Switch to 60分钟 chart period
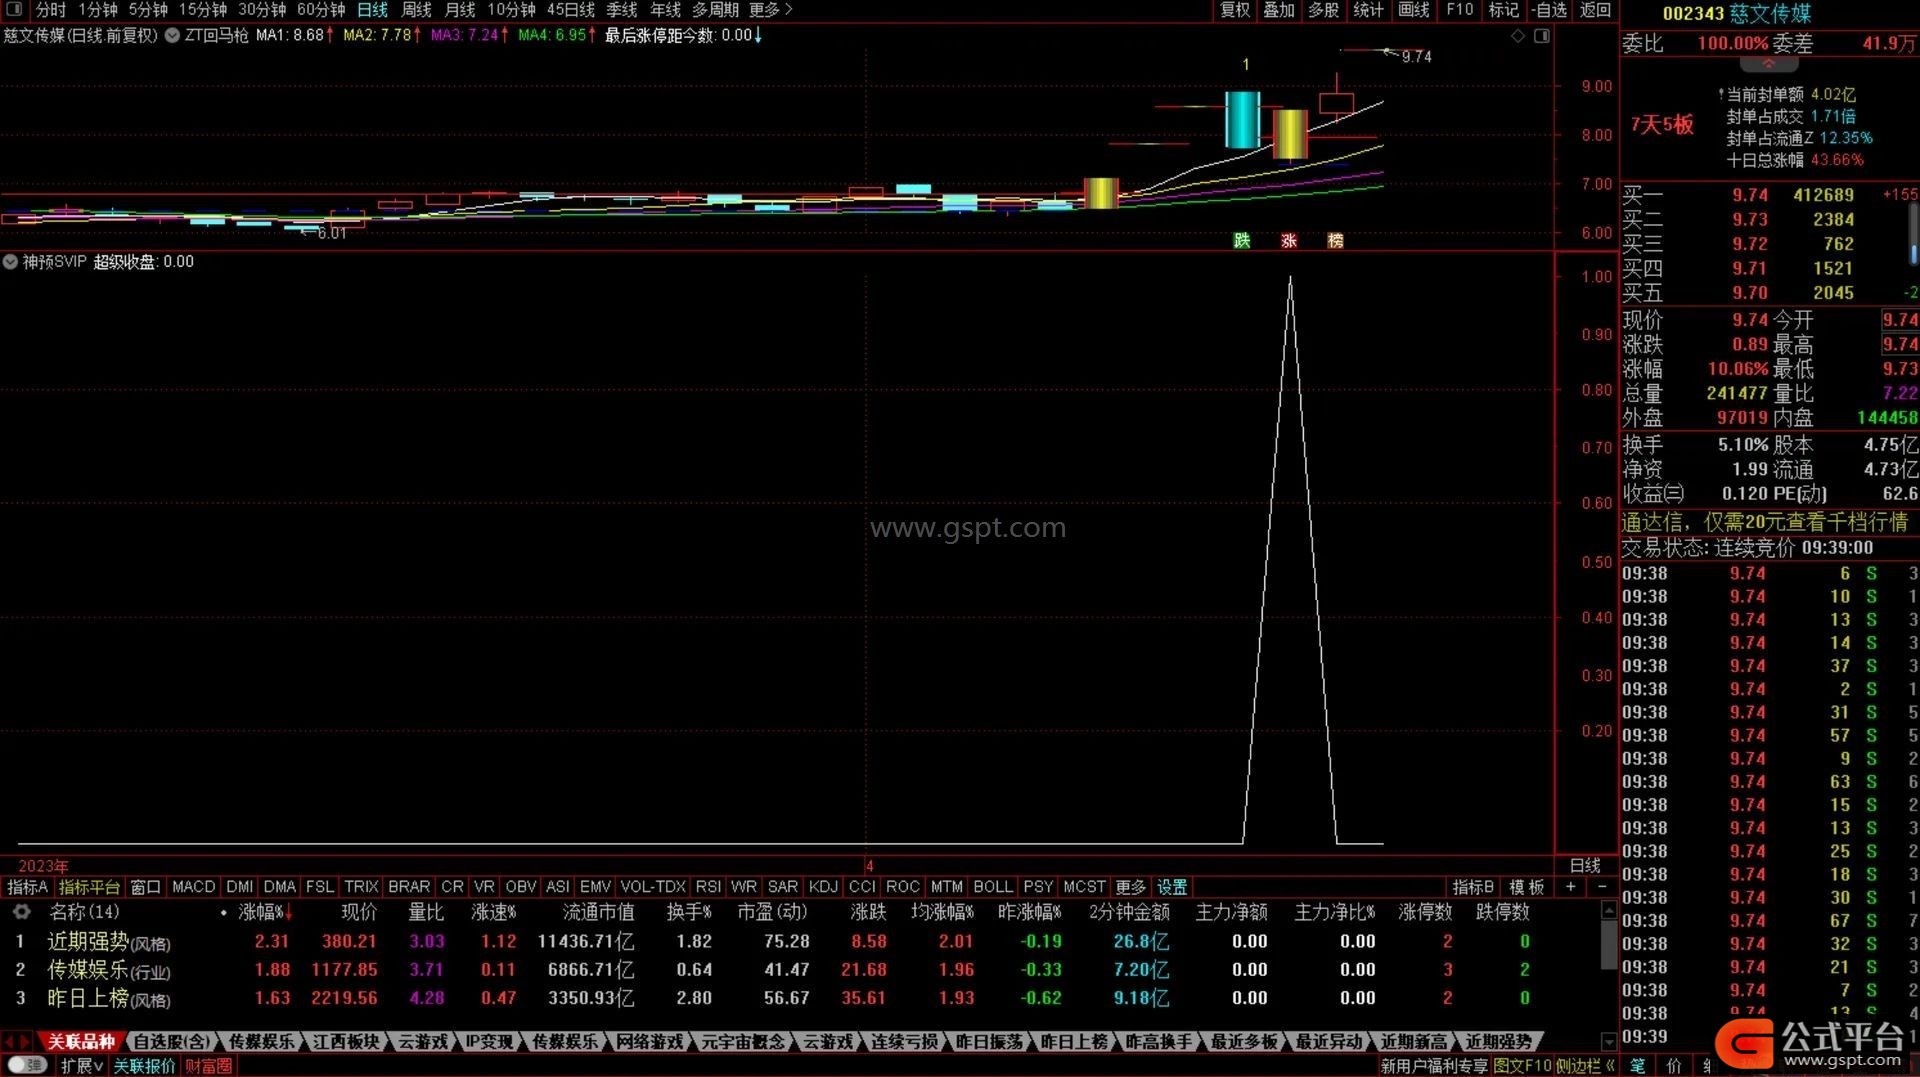Image resolution: width=1920 pixels, height=1077 pixels. point(321,10)
